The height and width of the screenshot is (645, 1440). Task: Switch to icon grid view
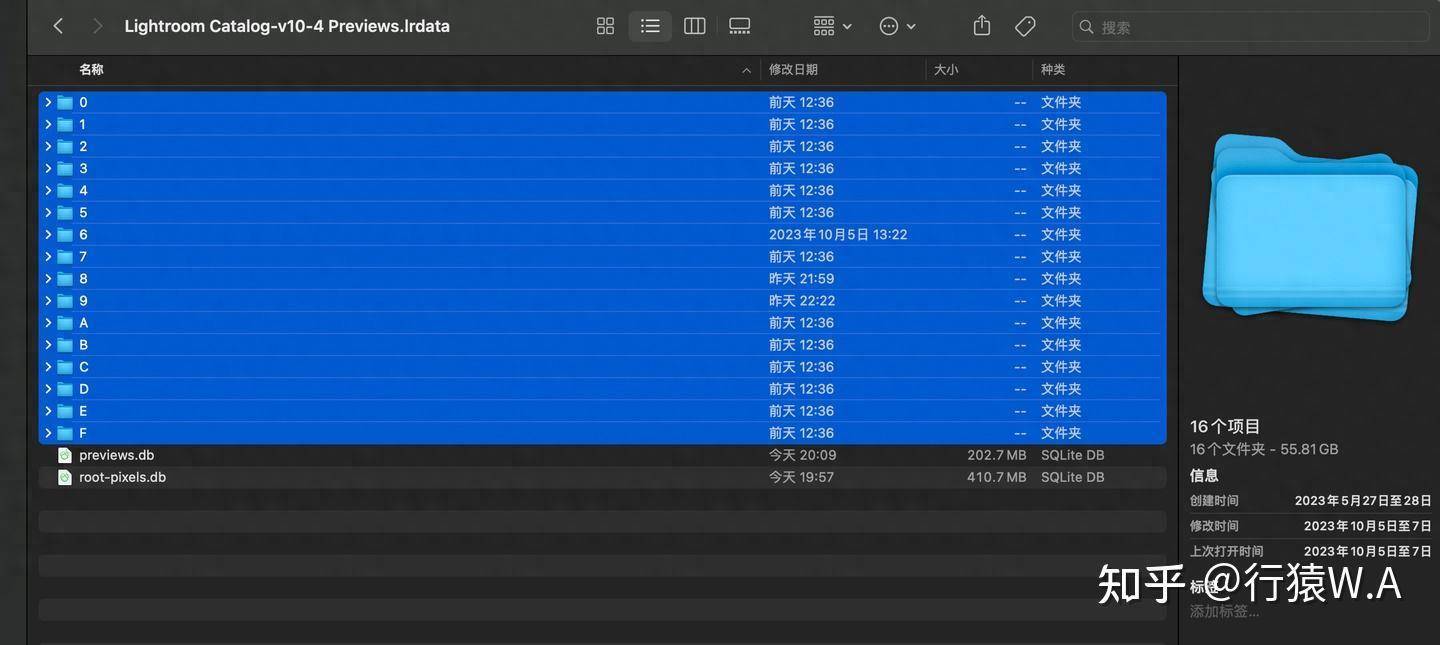605,26
